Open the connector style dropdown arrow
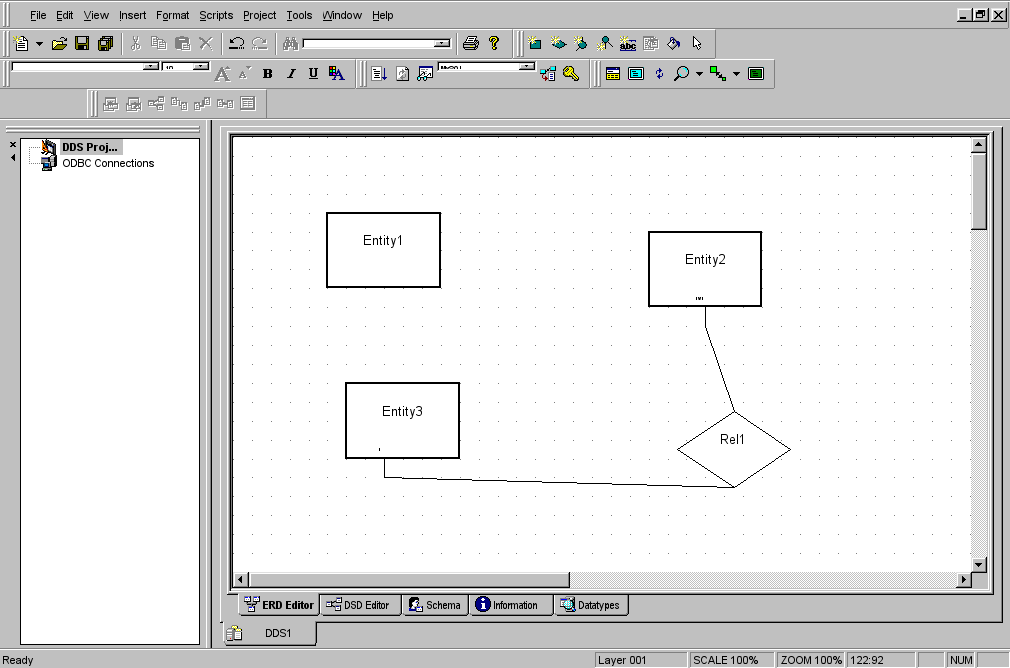Image resolution: width=1010 pixels, height=668 pixels. pos(736,74)
